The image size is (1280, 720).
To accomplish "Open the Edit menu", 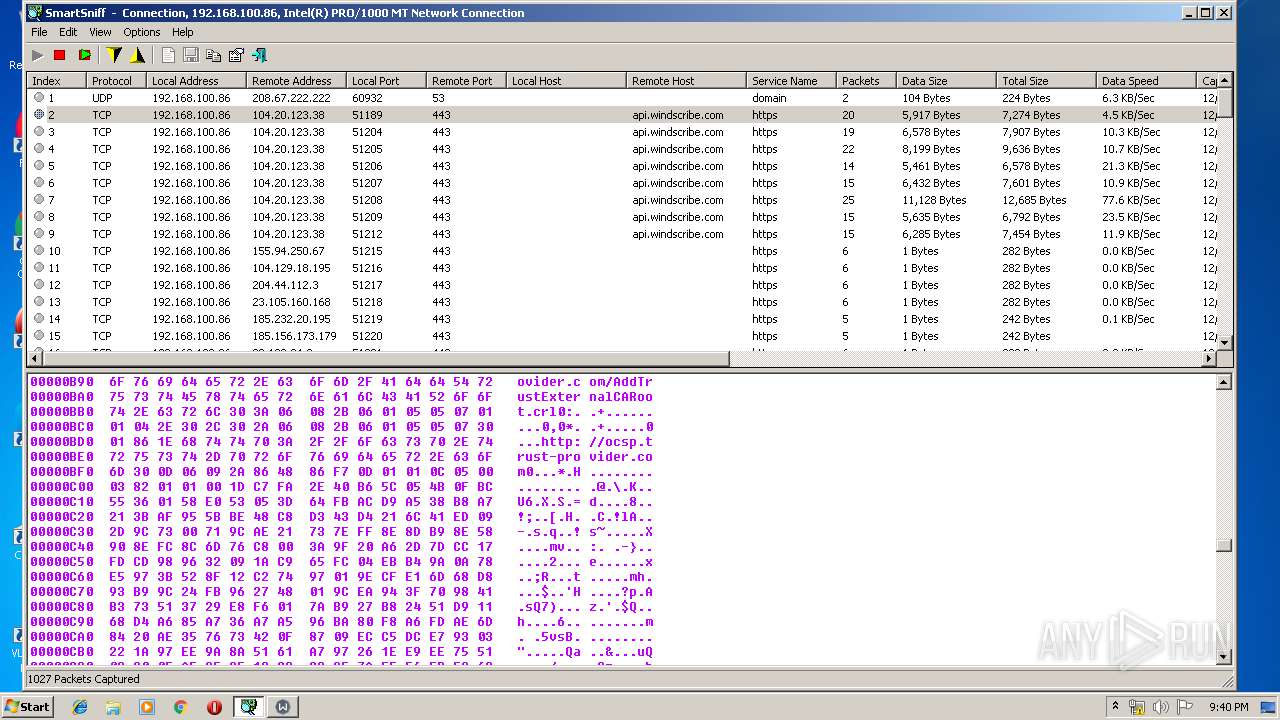I will tap(68, 32).
